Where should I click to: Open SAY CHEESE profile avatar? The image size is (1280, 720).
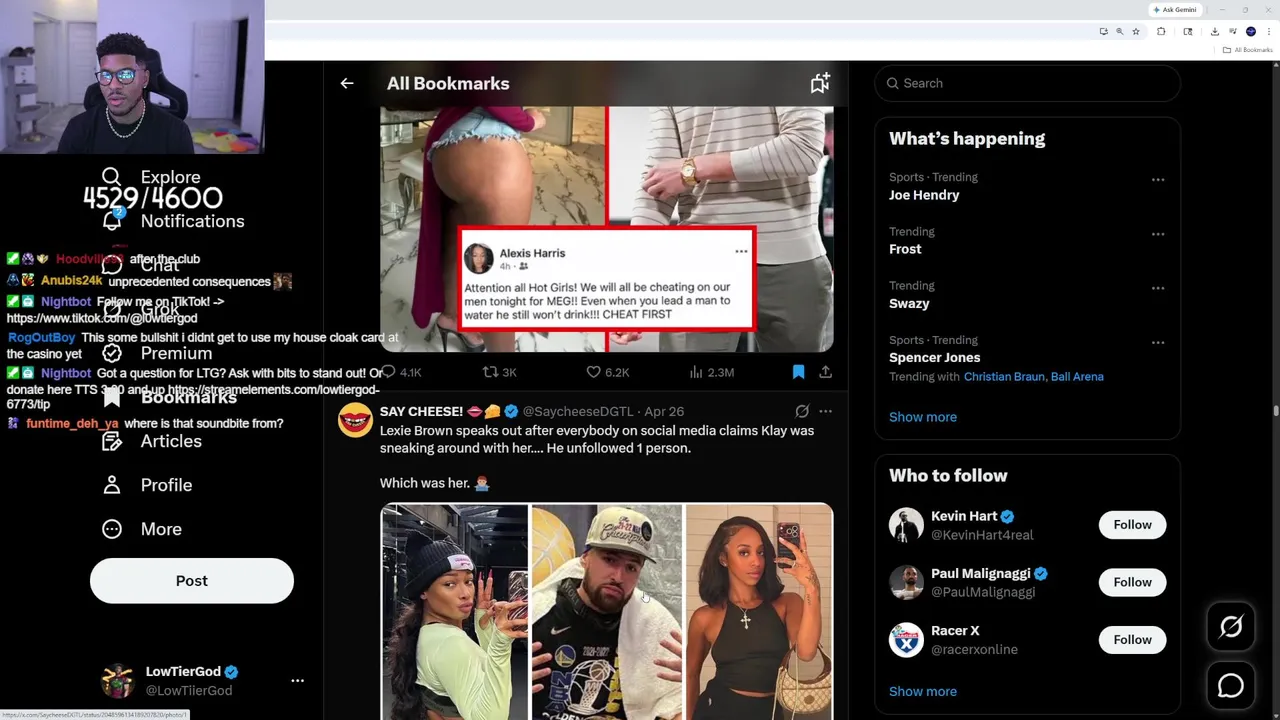coord(355,420)
